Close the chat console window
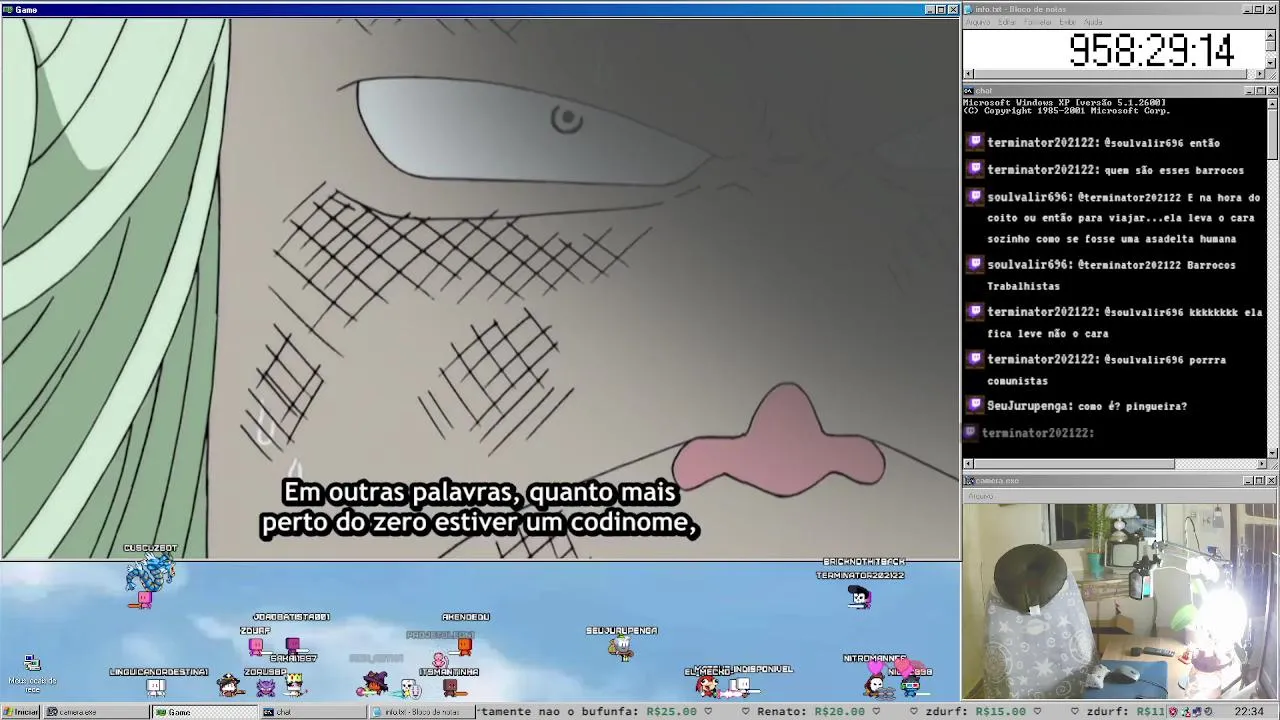Image resolution: width=1280 pixels, height=720 pixels. coord(1272,91)
